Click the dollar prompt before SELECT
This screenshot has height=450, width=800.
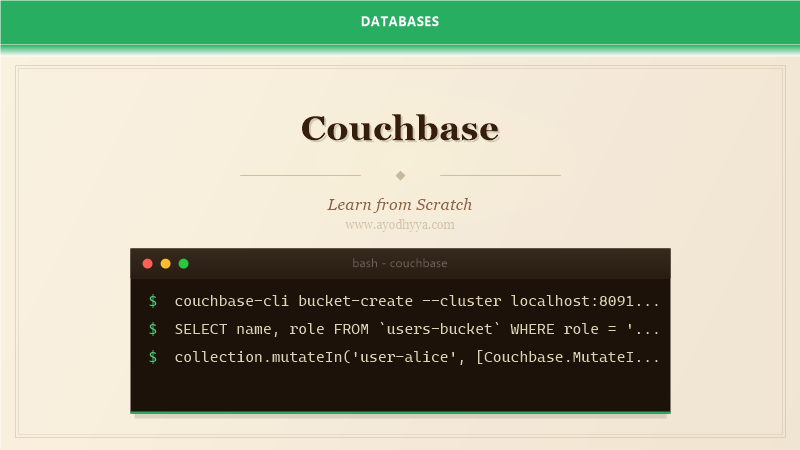tap(153, 329)
